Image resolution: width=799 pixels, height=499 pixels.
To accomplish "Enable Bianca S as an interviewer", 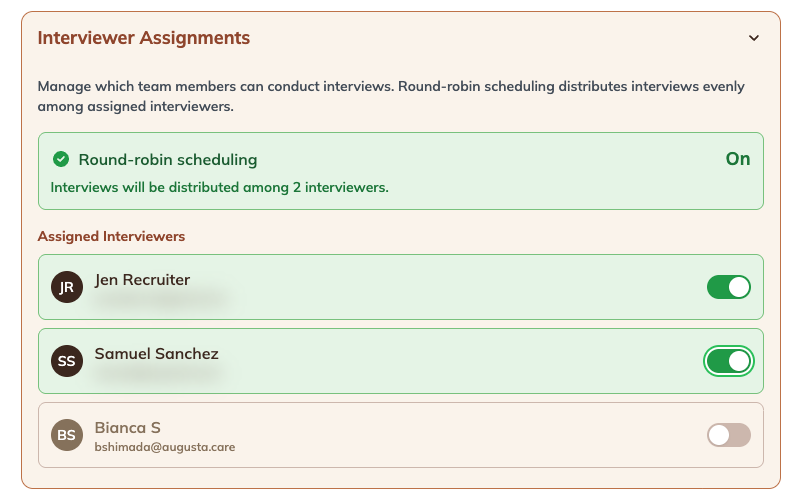I will coord(729,435).
